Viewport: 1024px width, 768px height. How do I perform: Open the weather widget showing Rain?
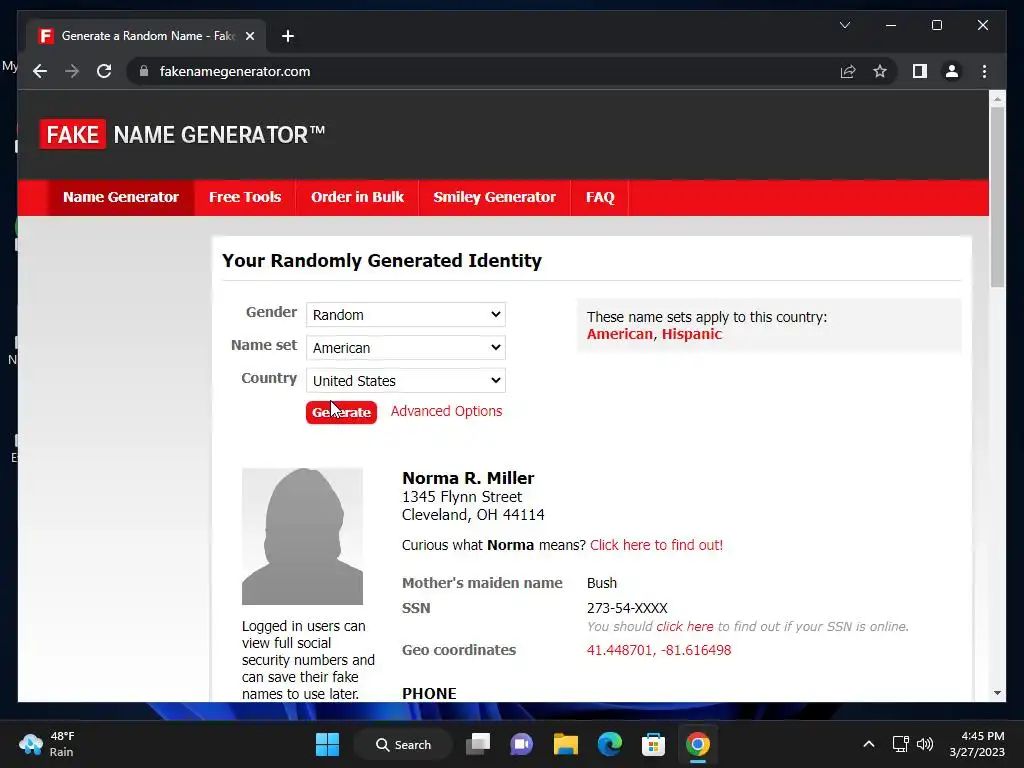pyautogui.click(x=47, y=744)
